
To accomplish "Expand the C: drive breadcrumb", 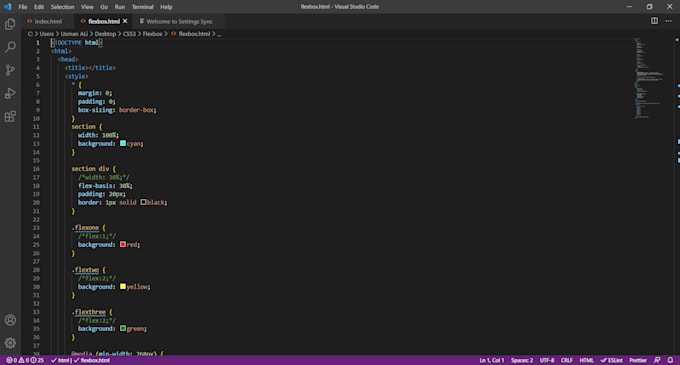I will click(x=30, y=34).
